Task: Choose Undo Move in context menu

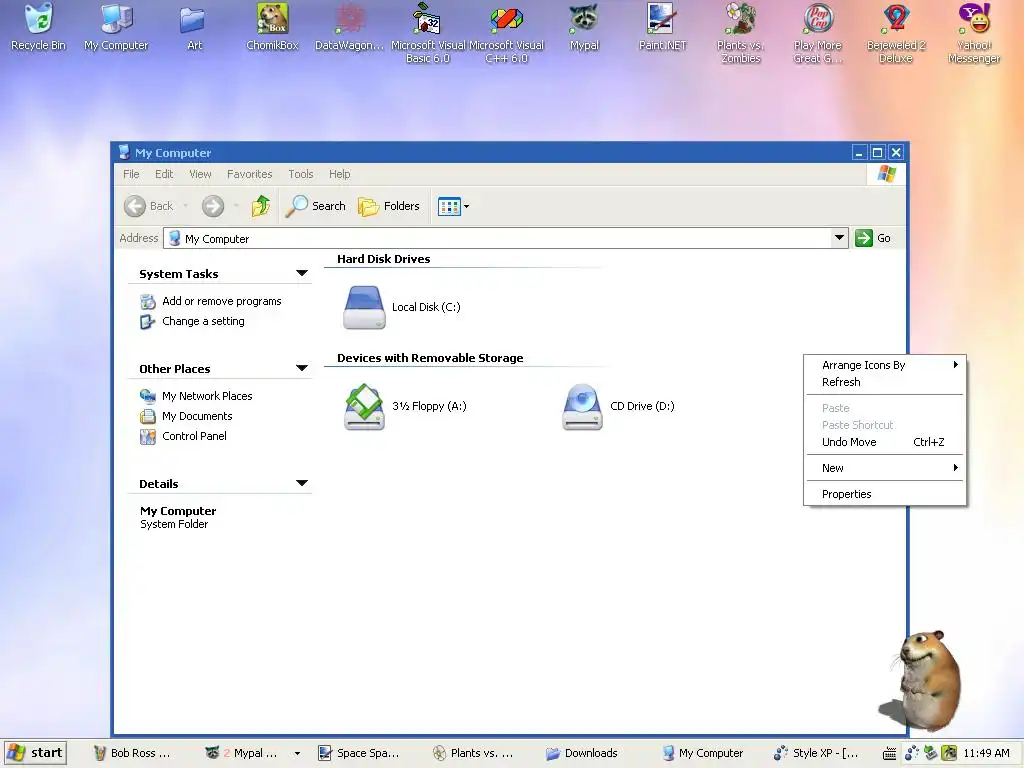Action: (884, 442)
